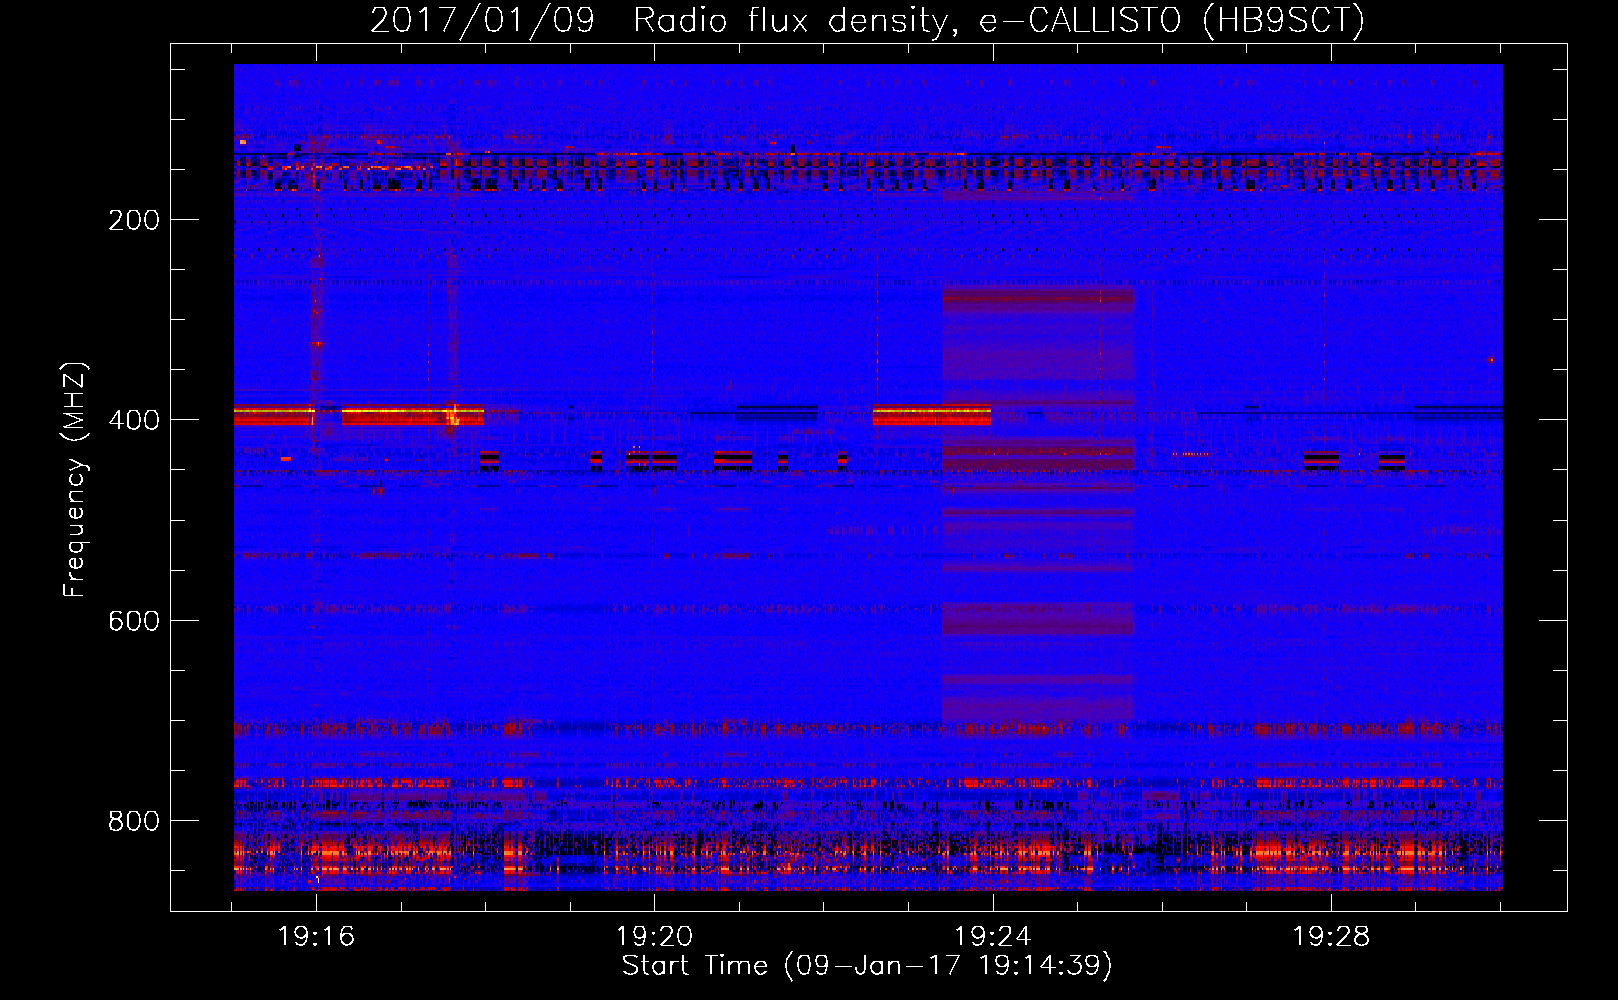This screenshot has width=1618, height=1000.
Task: Click the 200 frequency tick label
Action: click(134, 220)
